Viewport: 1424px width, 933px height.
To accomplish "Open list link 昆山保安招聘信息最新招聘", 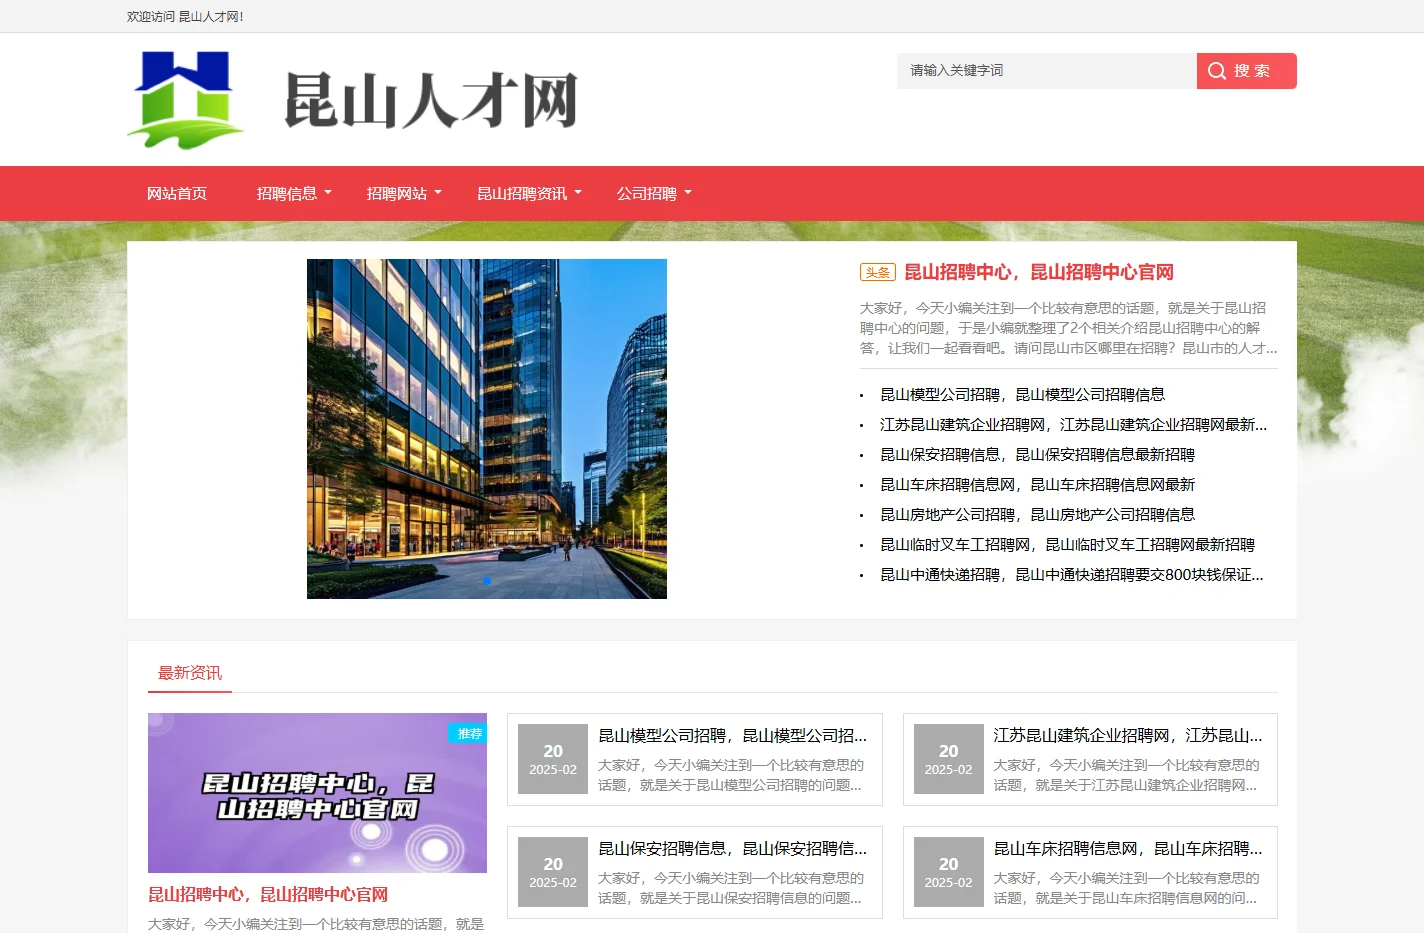I will click(1037, 455).
